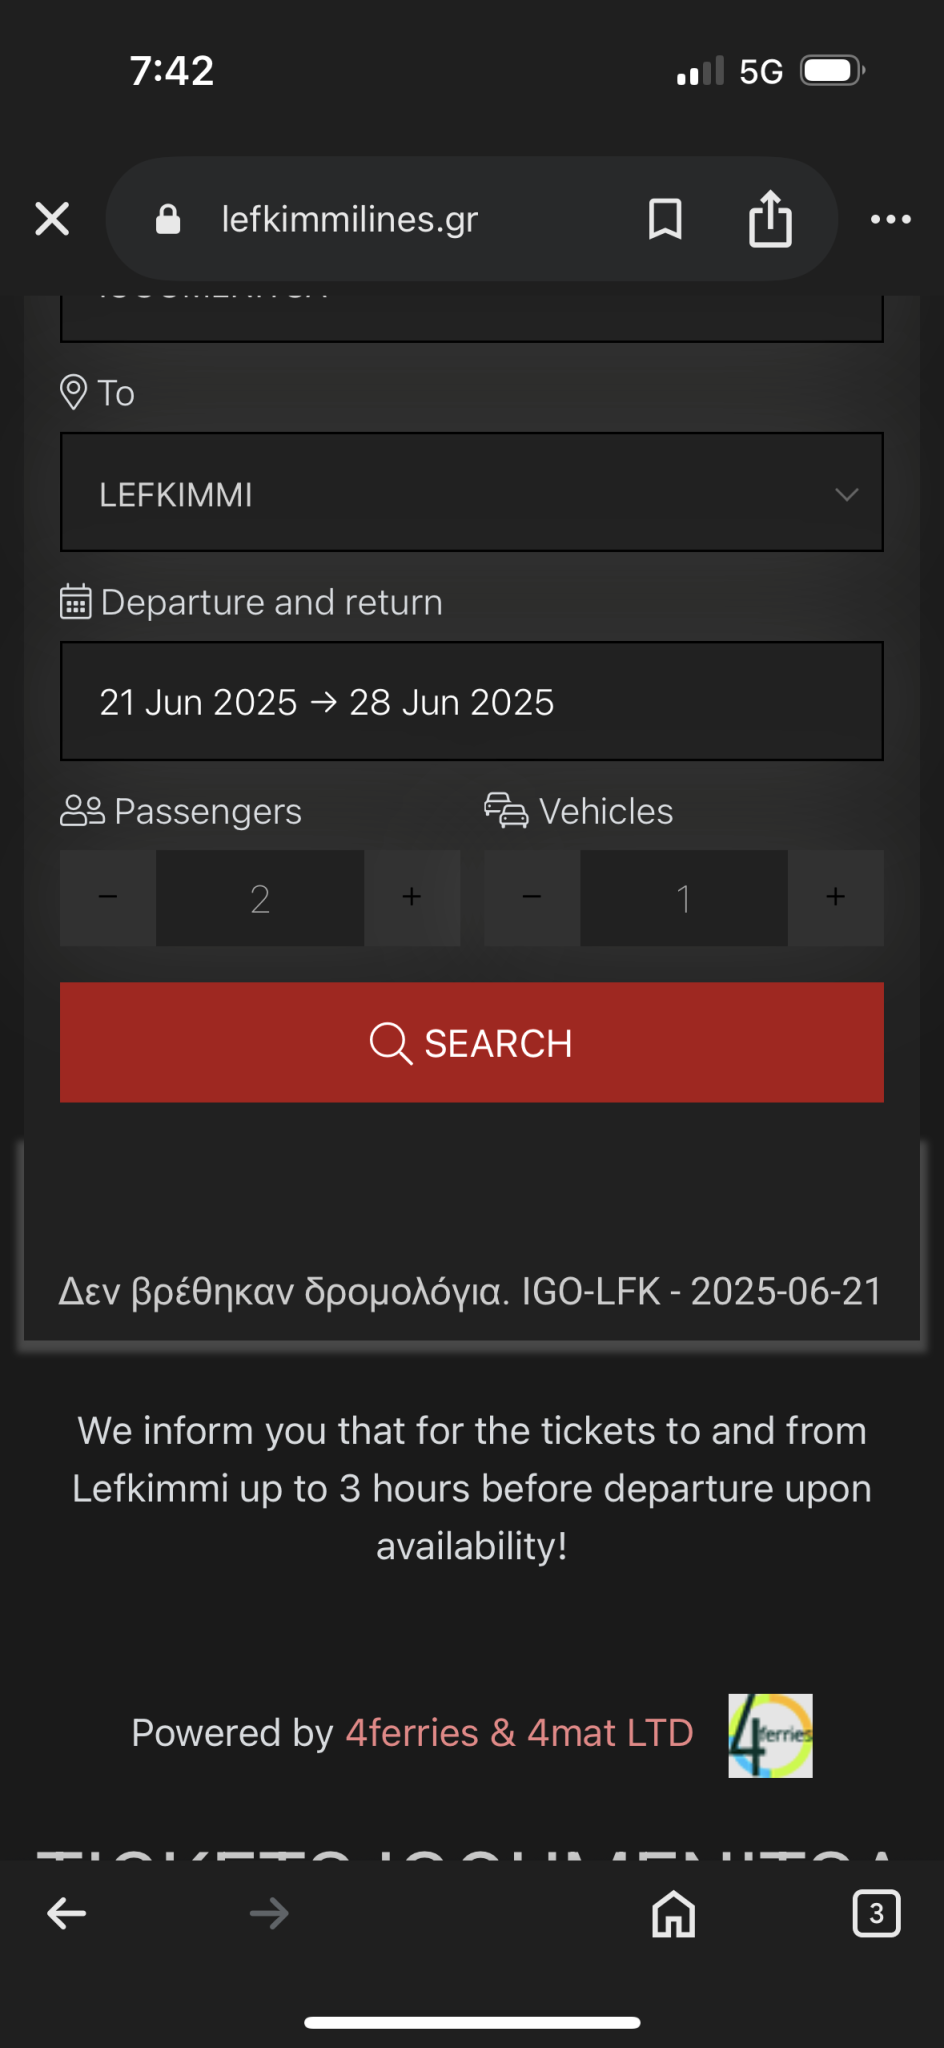The image size is (944, 2048).
Task: Open the LEFKIMMI destination dropdown
Action: [x=471, y=493]
